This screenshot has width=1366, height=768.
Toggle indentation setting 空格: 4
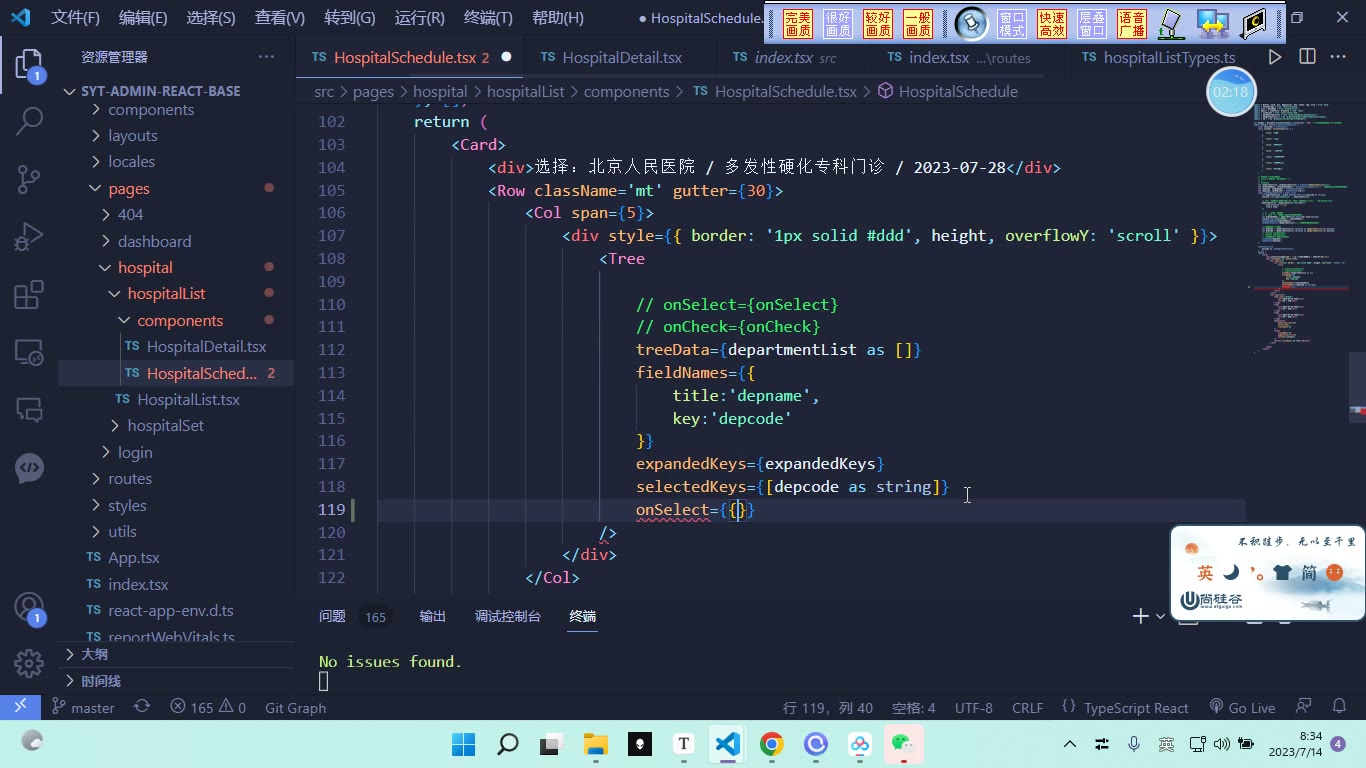(x=914, y=708)
